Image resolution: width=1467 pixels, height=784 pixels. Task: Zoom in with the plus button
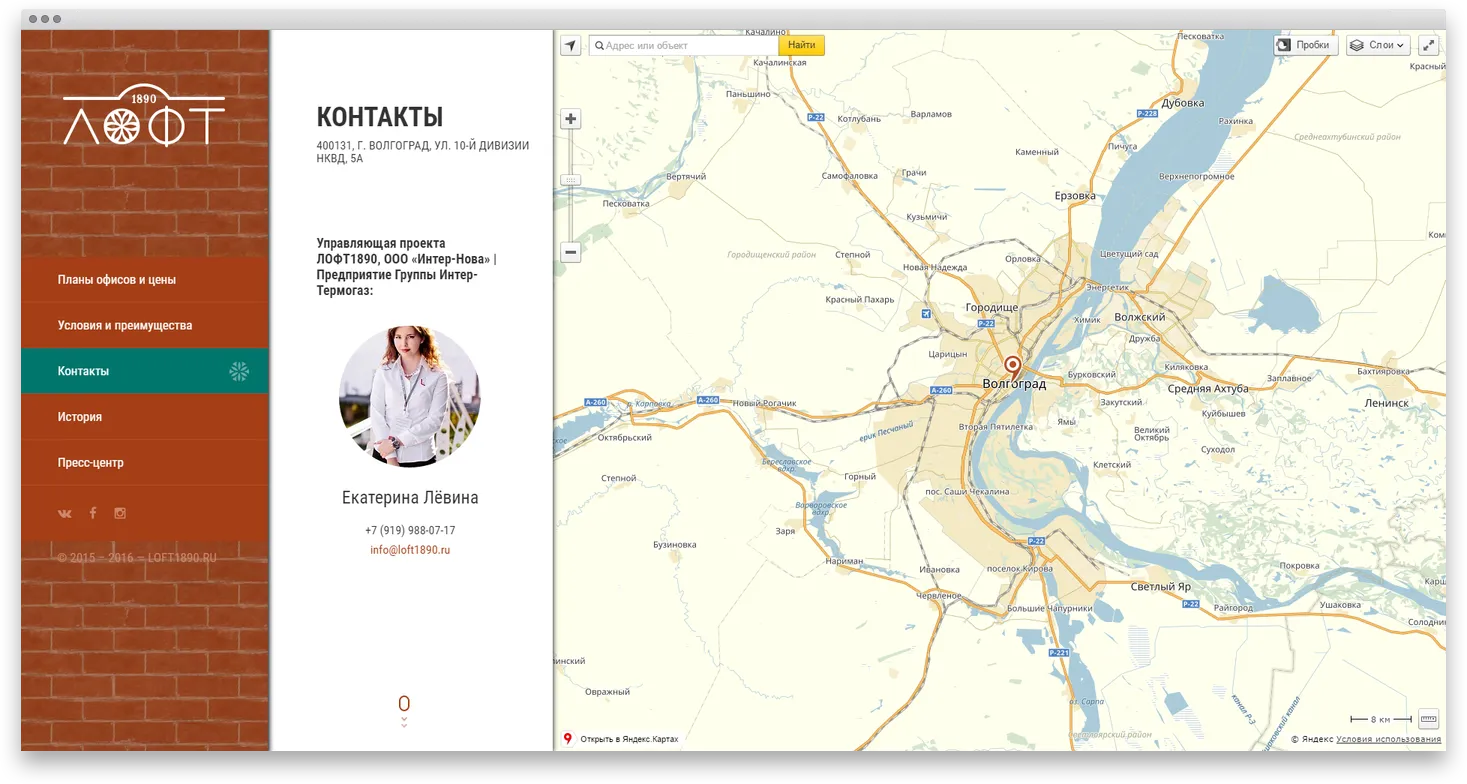(x=571, y=119)
